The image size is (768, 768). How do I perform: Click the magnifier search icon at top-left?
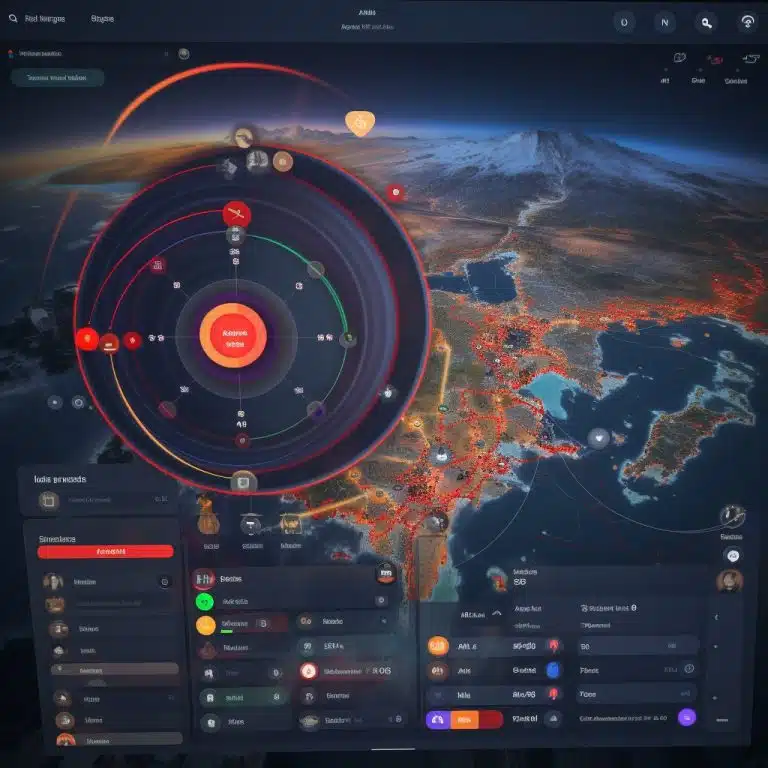pyautogui.click(x=13, y=19)
